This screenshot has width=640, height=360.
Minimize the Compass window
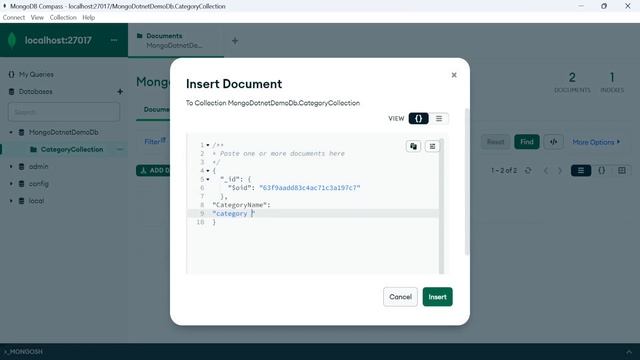coord(581,6)
